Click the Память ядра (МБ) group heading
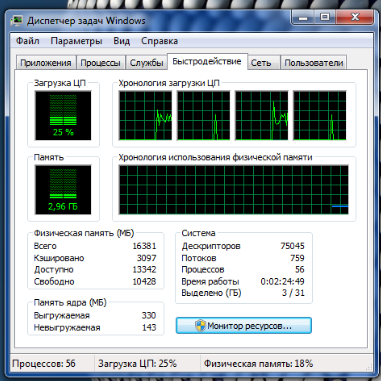The image size is (381, 381). (70, 302)
